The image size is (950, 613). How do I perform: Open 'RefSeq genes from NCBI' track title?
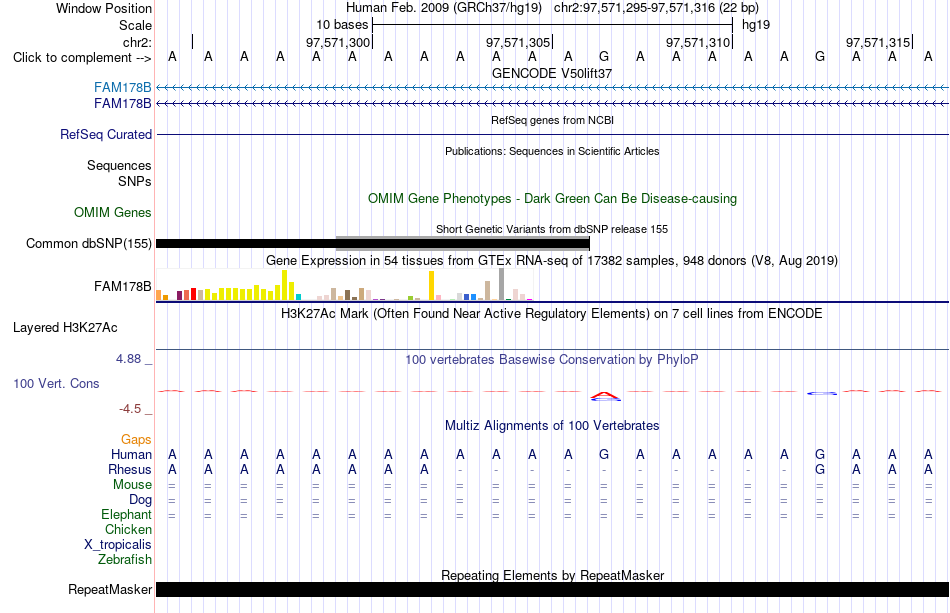552,120
